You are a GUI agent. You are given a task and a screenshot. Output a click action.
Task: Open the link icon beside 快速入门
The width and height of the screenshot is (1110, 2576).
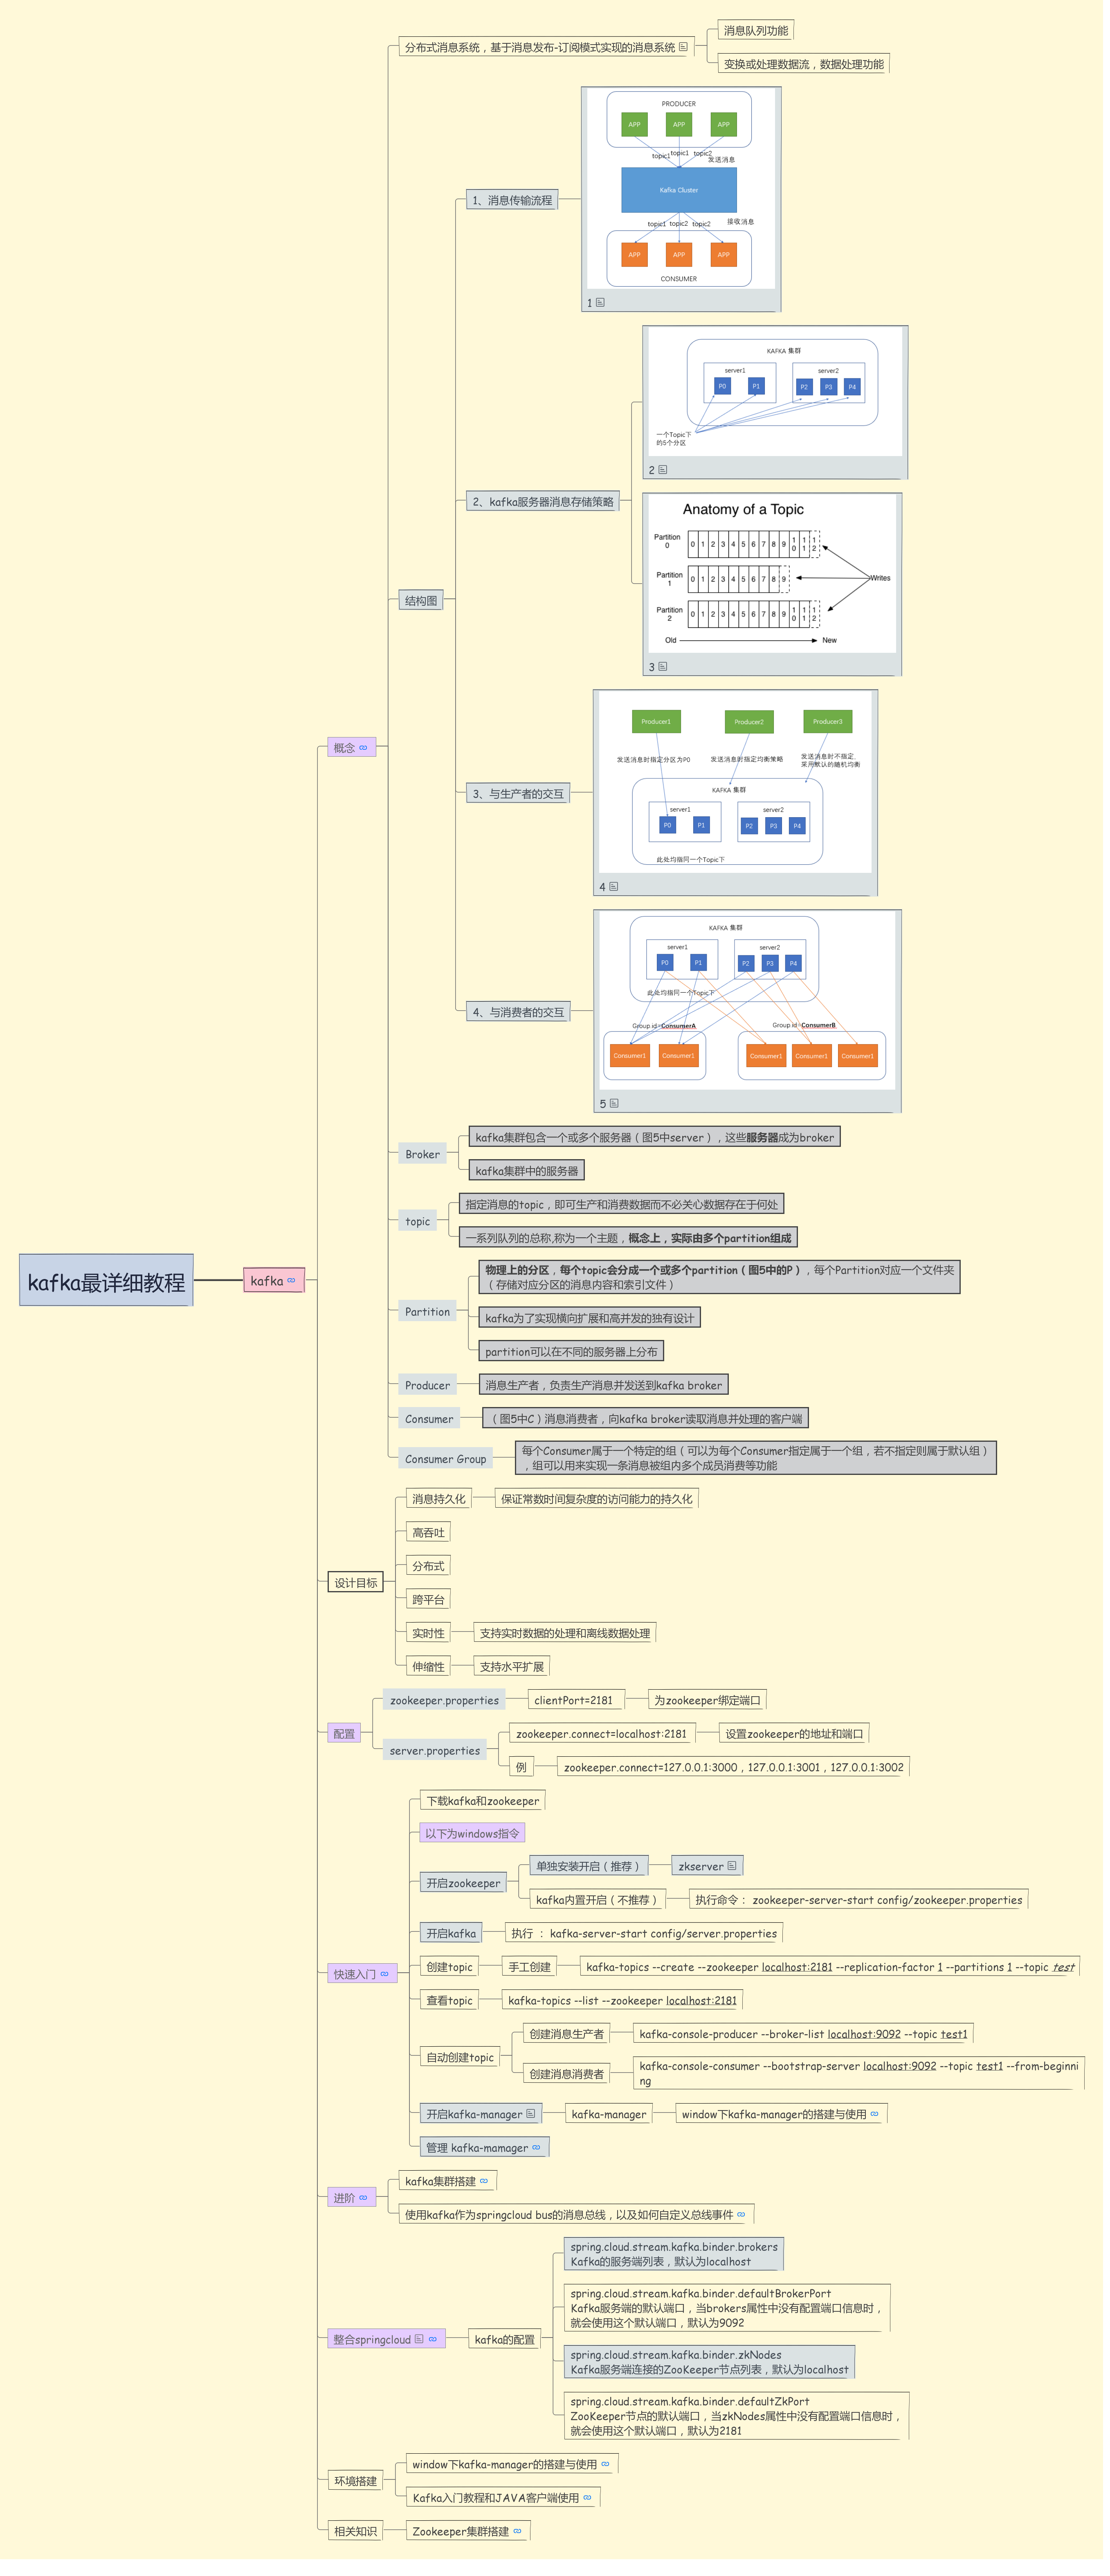coord(386,1986)
